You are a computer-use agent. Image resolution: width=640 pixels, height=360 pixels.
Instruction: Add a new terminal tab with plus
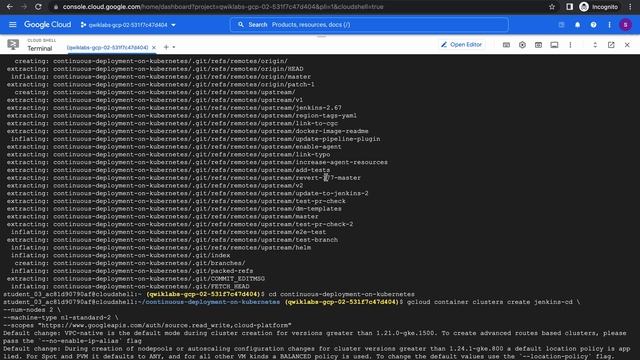[x=166, y=47]
